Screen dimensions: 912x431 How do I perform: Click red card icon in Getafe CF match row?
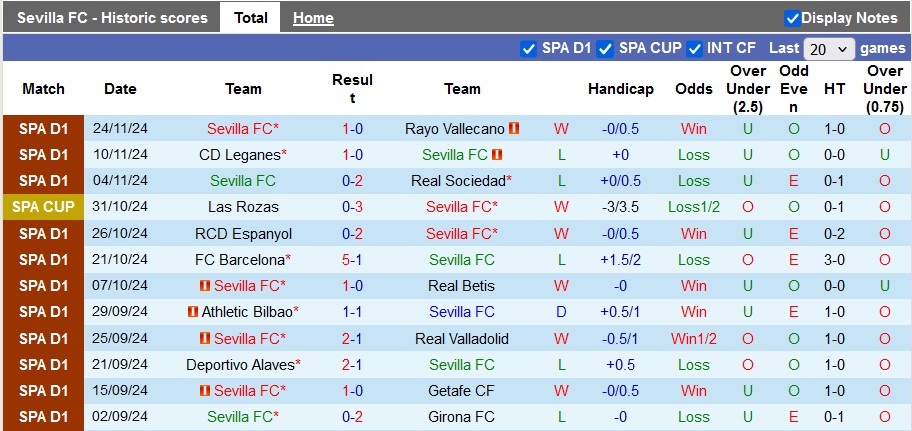point(205,391)
